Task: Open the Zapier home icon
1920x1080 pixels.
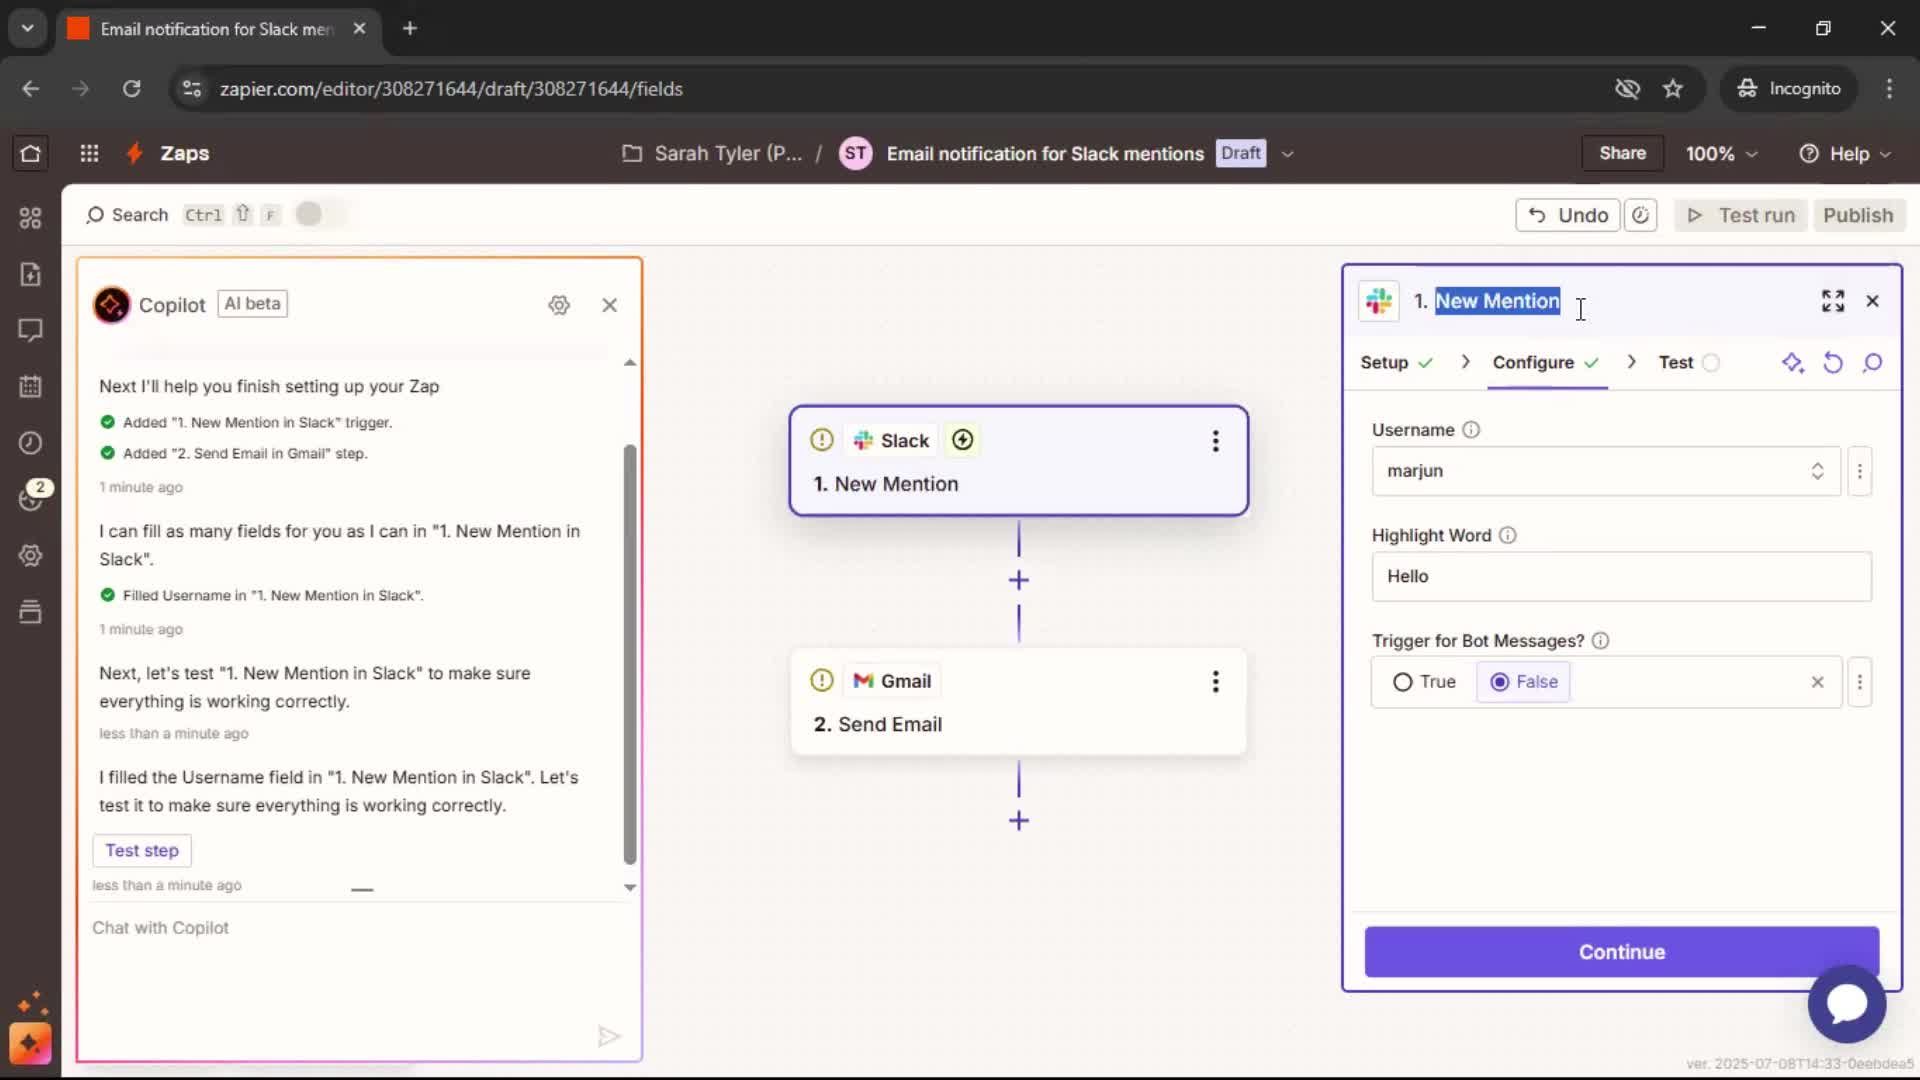Action: tap(30, 153)
